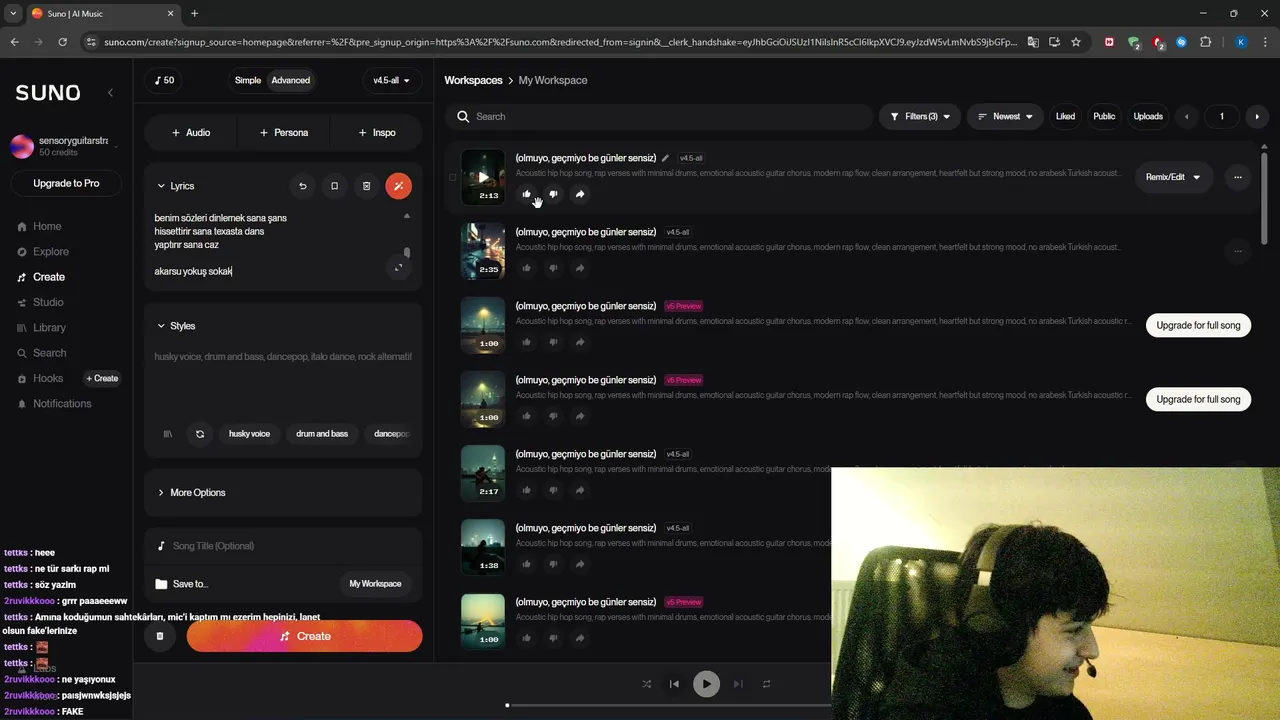Open Explore in the sidebar
This screenshot has height=720, width=1280.
coord(50,252)
